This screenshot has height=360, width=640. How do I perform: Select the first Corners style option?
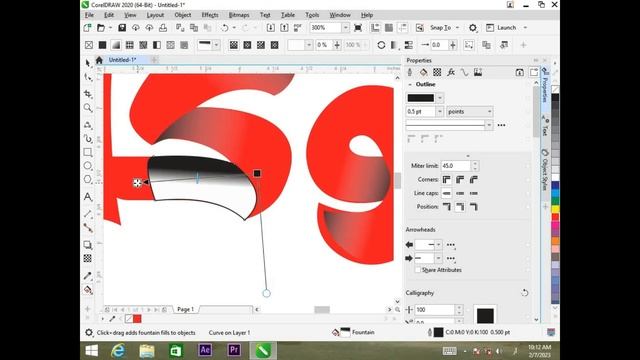[447, 180]
